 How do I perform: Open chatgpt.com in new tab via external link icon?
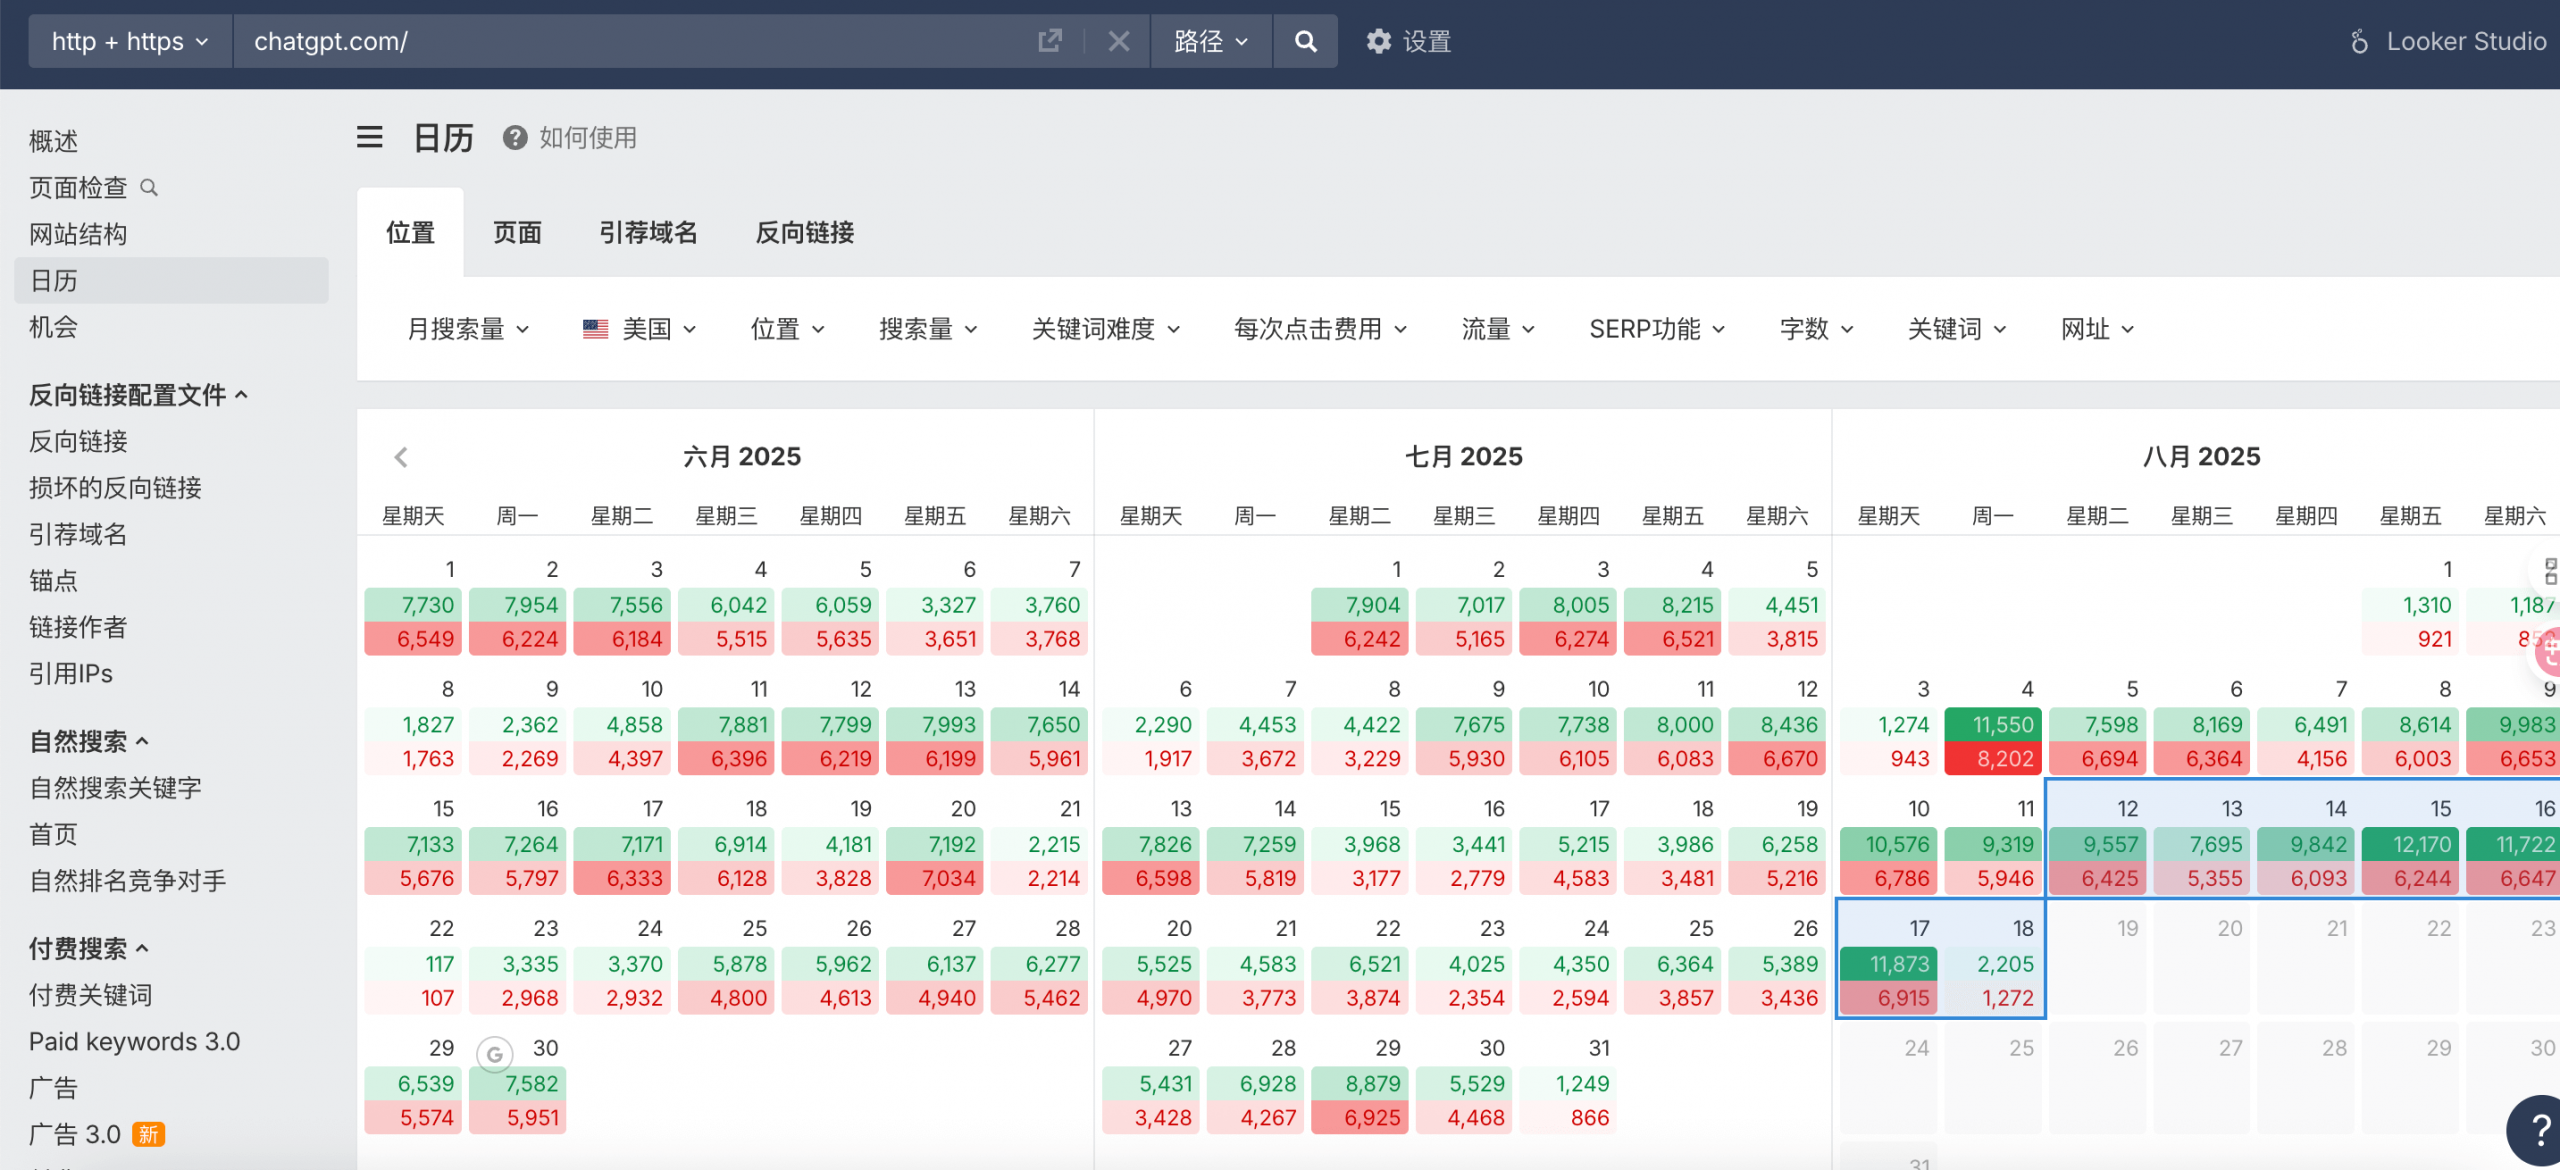[x=1049, y=41]
